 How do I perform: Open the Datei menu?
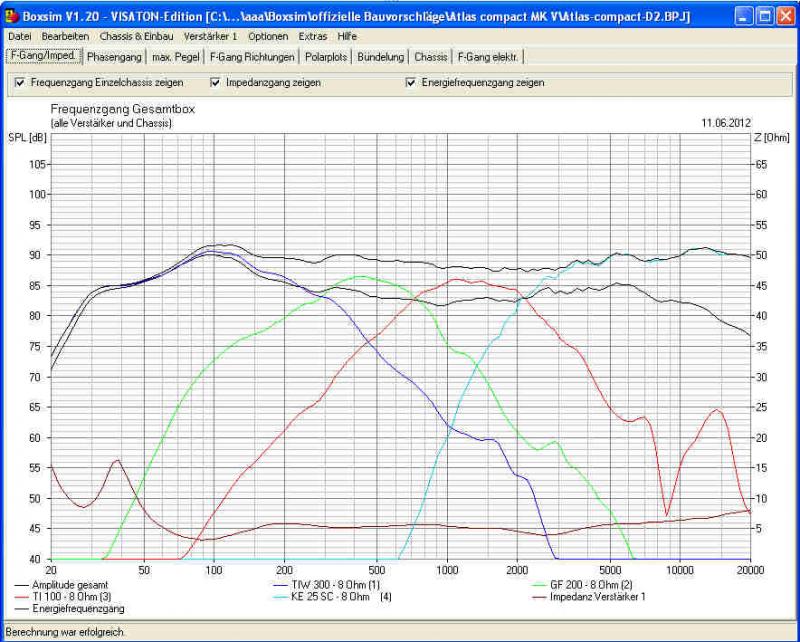(x=19, y=36)
